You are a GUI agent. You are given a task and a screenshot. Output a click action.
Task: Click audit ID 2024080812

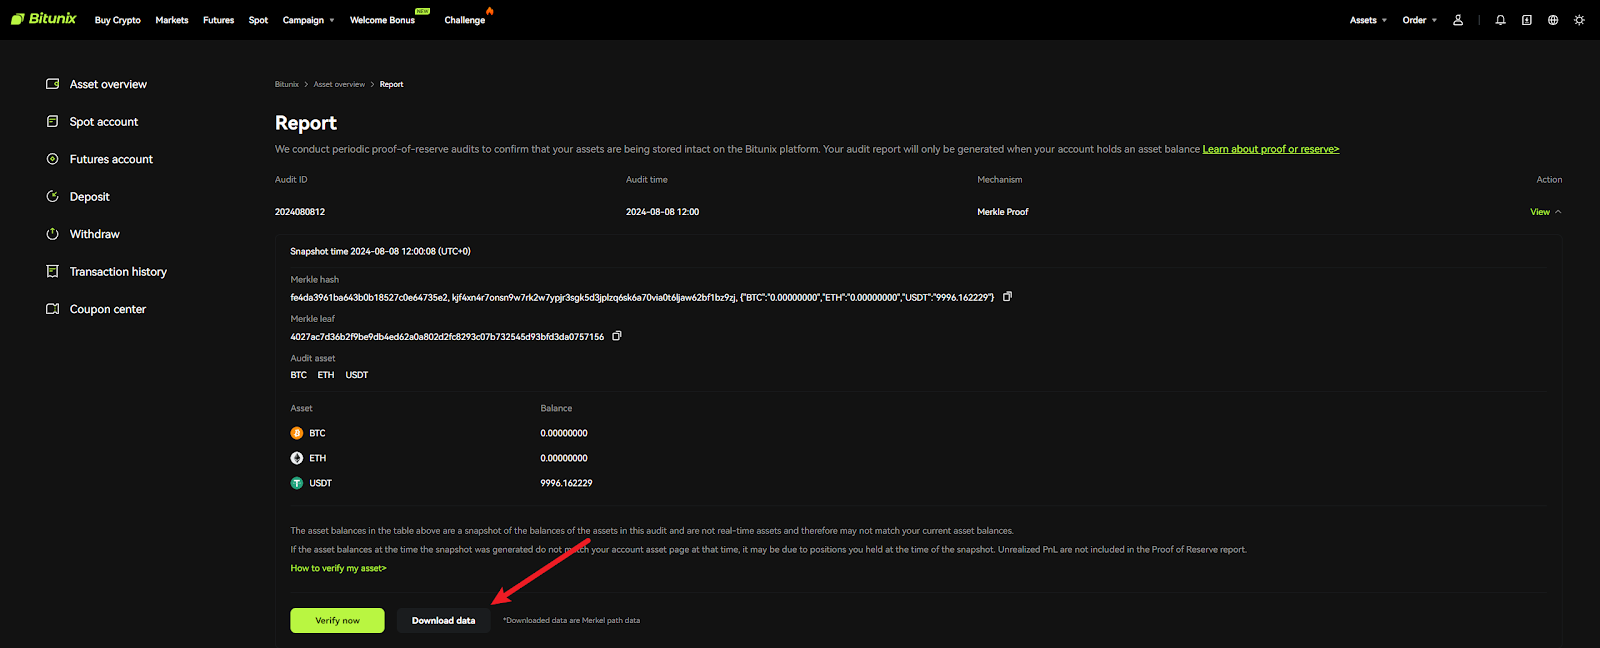point(300,212)
